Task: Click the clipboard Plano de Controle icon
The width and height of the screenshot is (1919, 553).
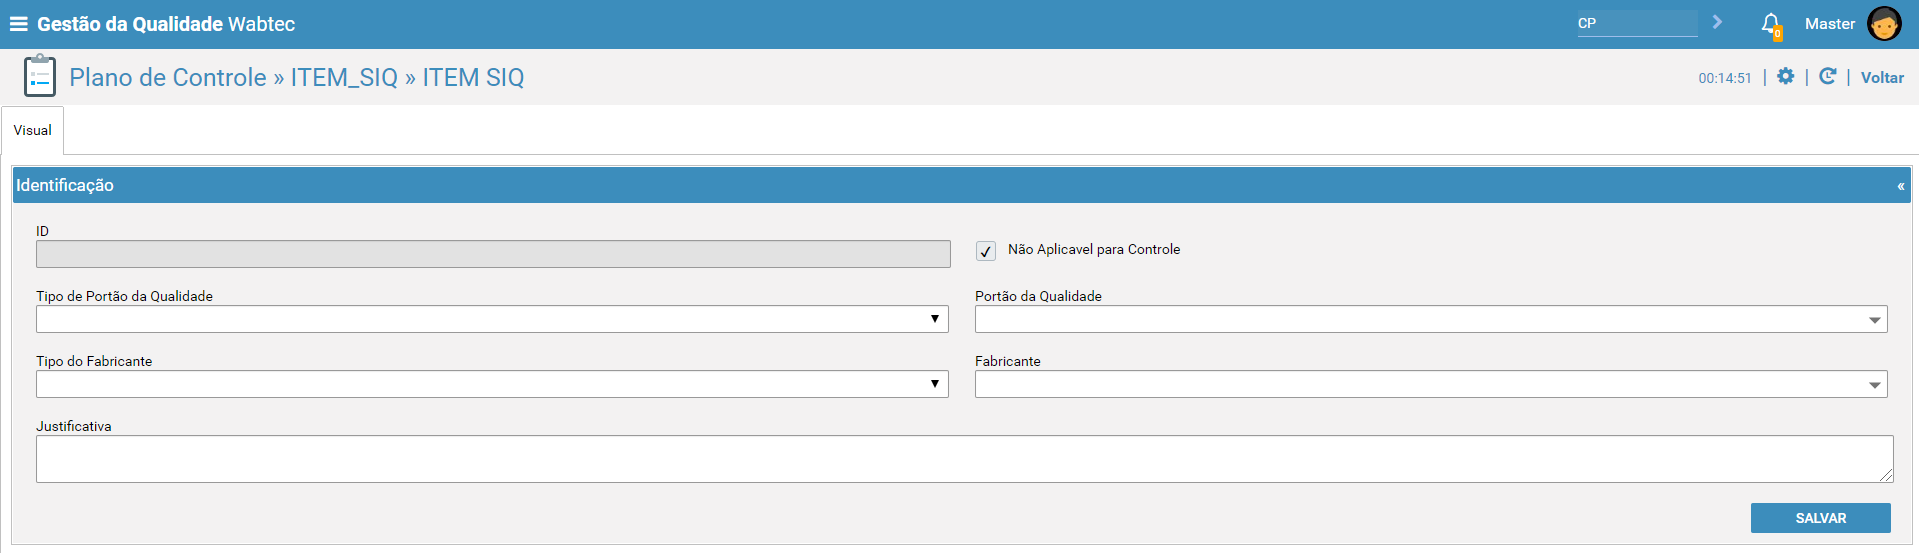Action: coord(40,77)
